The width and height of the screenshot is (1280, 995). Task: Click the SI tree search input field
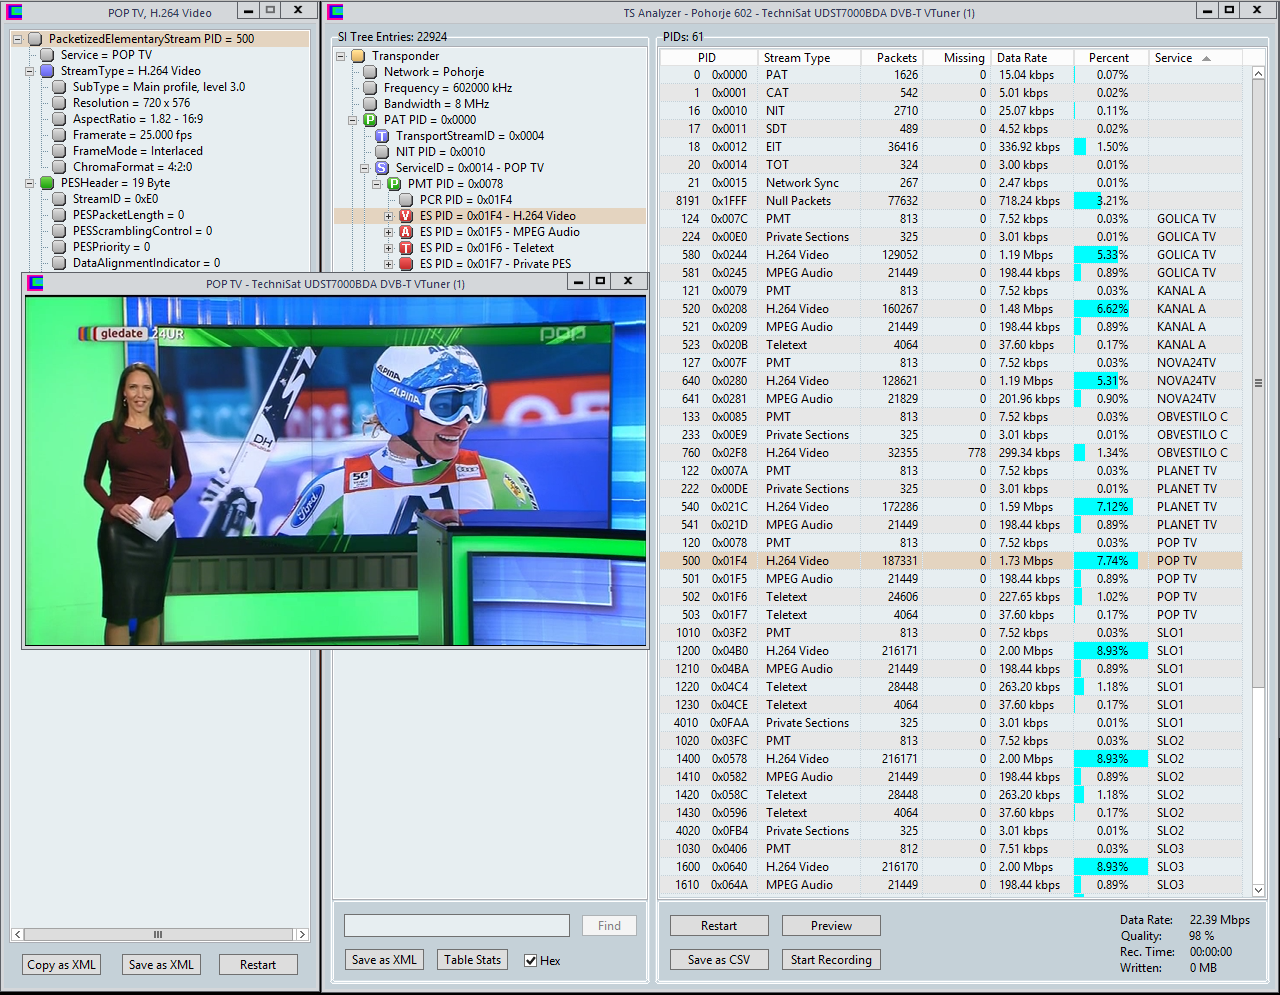tap(457, 926)
